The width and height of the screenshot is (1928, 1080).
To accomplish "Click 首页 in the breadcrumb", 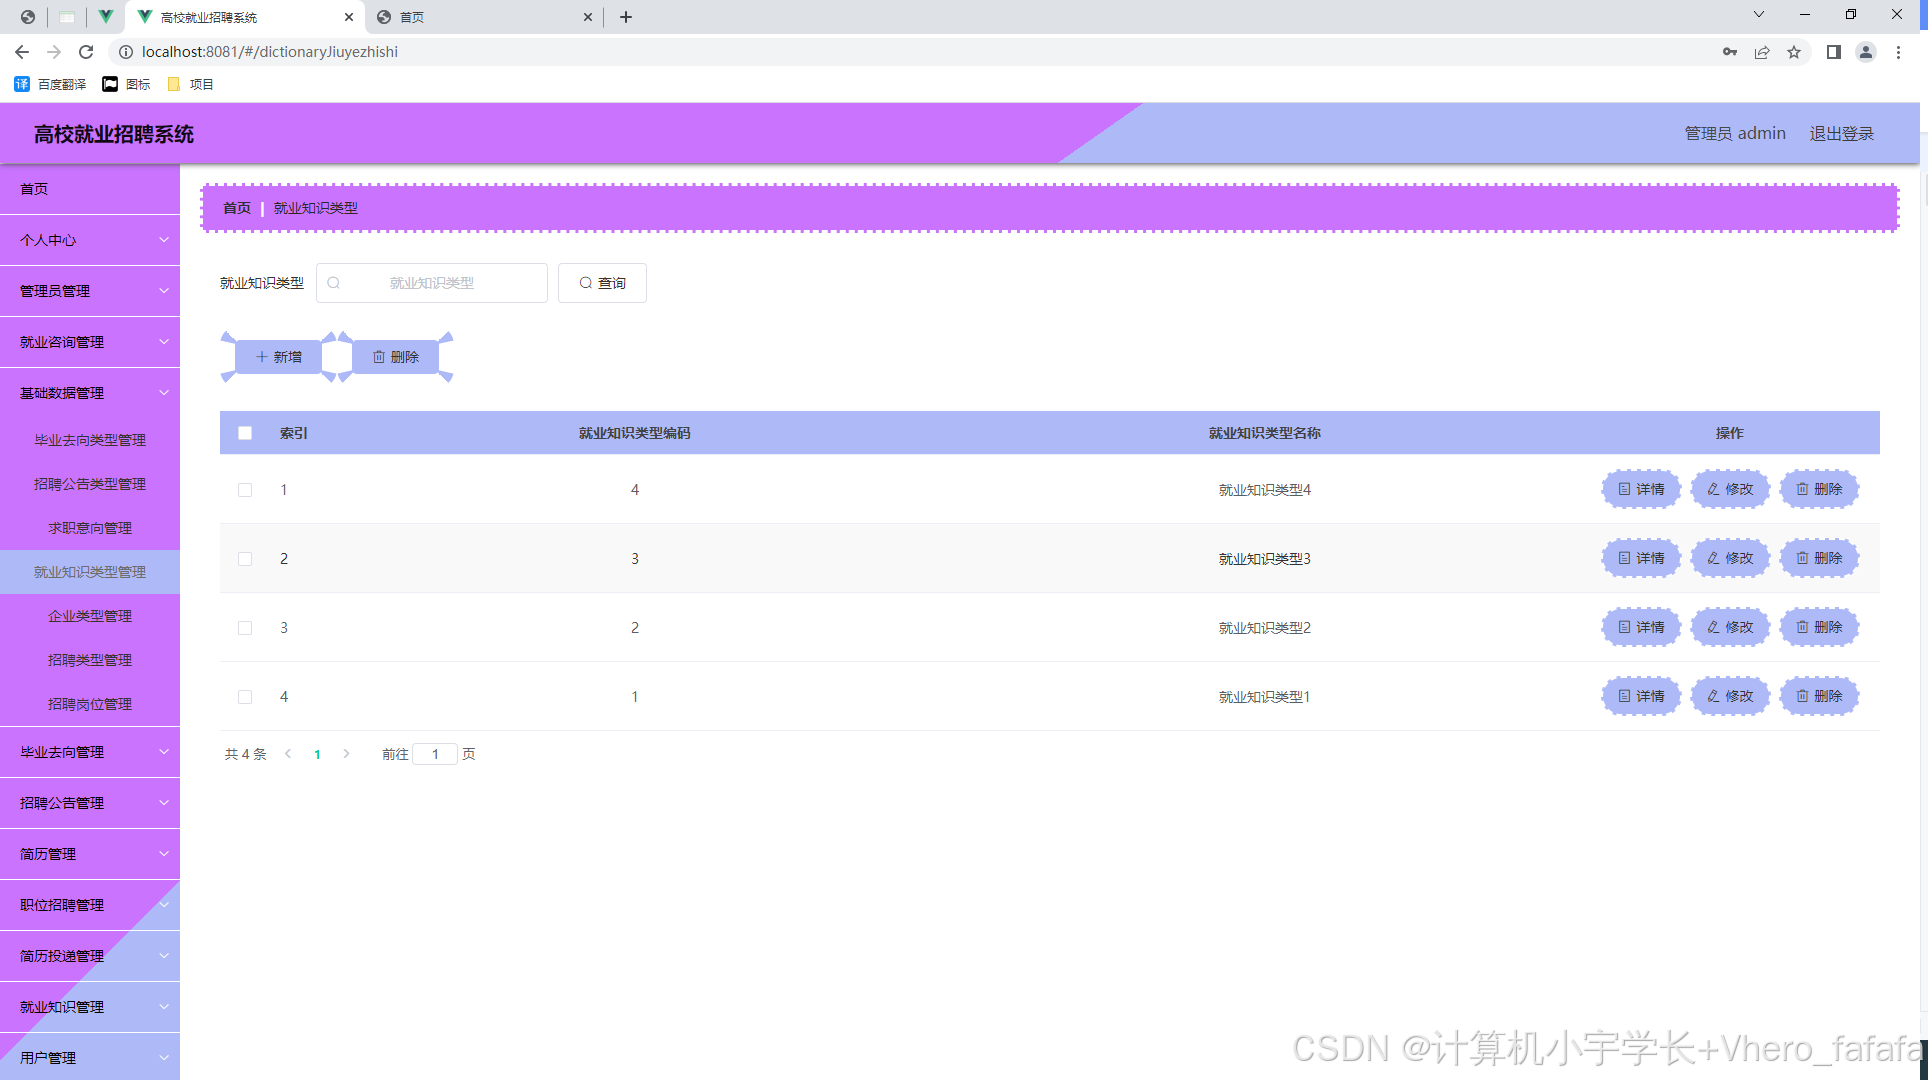I will (236, 208).
